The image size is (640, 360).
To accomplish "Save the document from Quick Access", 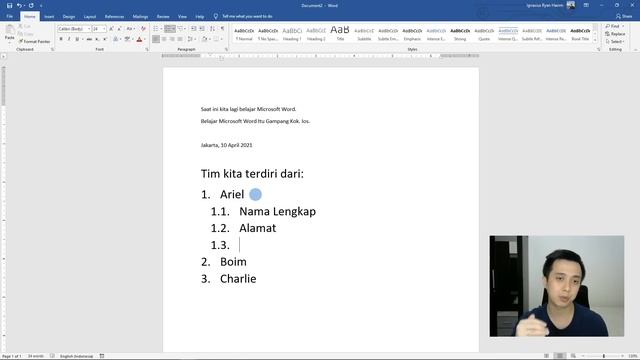I will click(9, 5).
